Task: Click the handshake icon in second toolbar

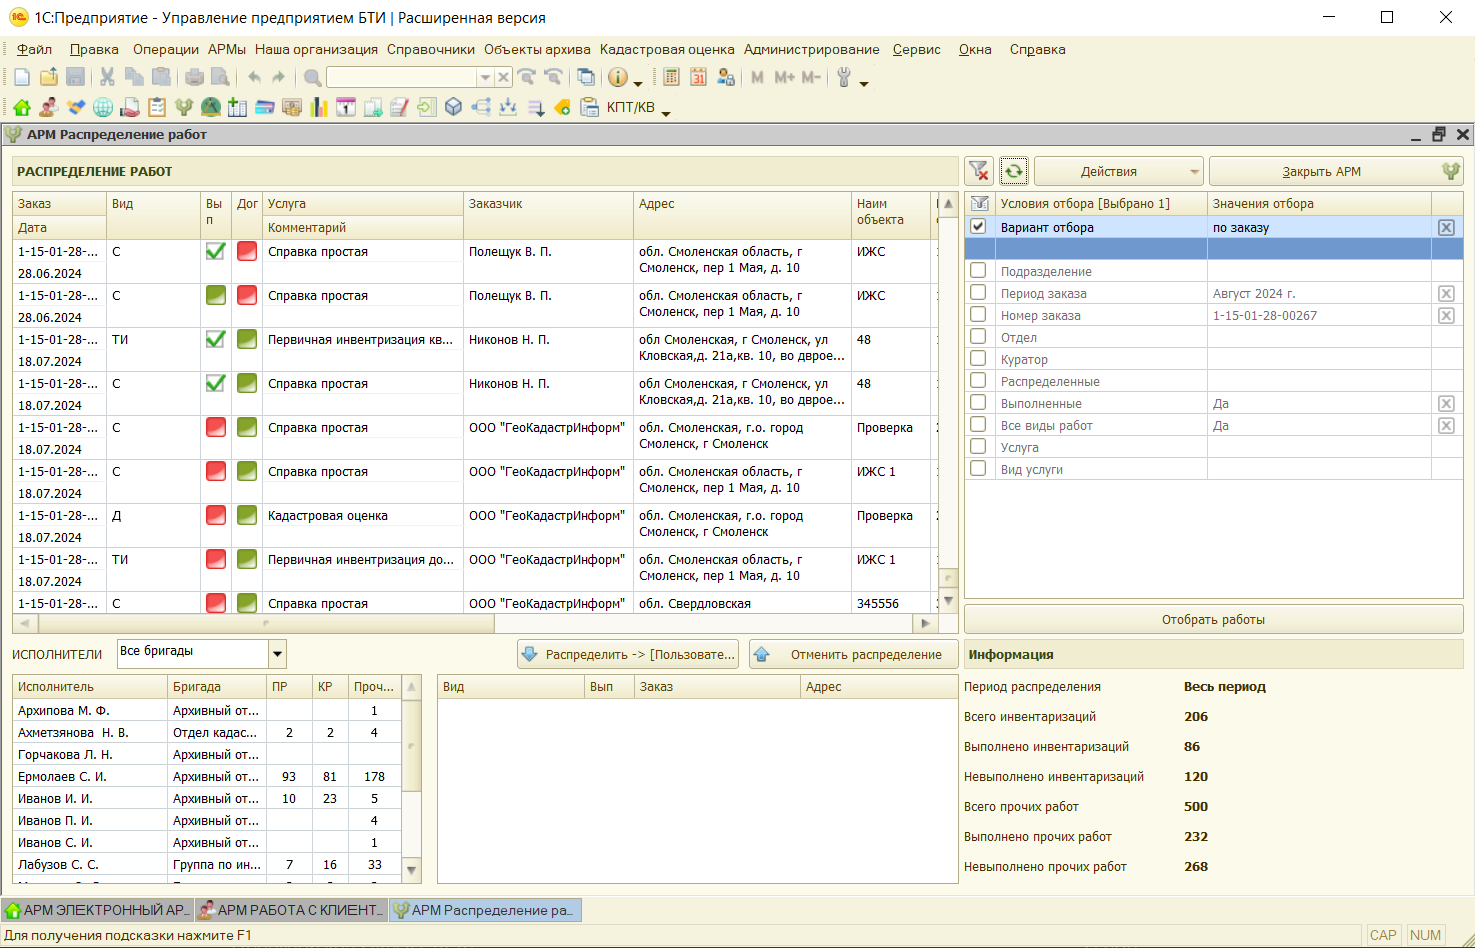Action: [x=75, y=107]
